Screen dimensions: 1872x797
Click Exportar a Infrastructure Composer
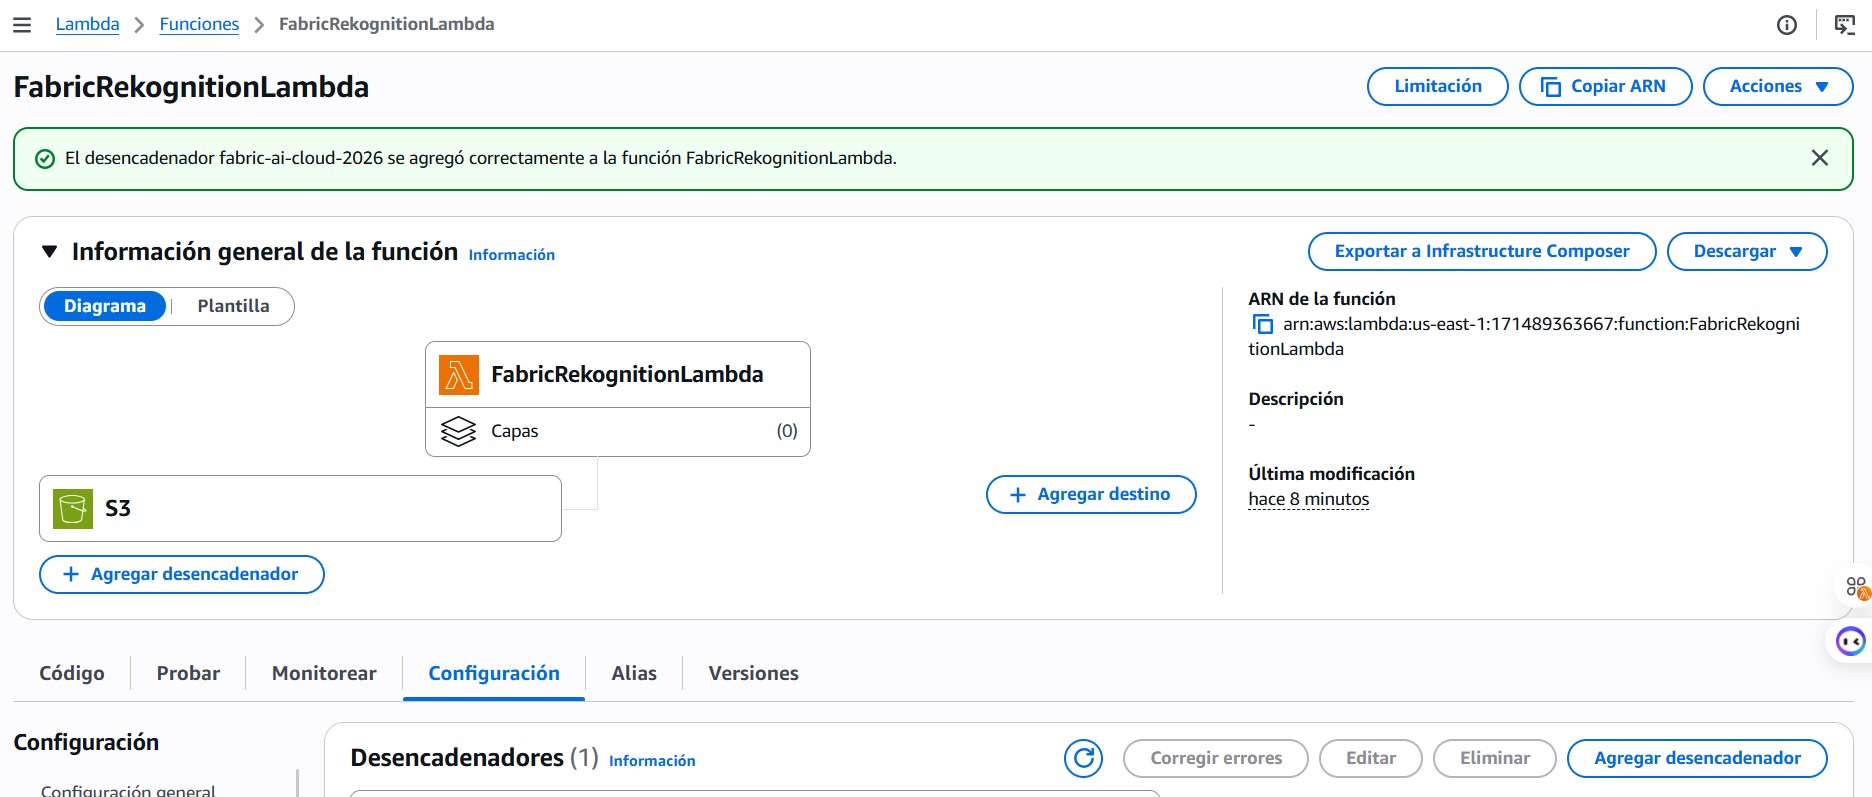pos(1482,251)
